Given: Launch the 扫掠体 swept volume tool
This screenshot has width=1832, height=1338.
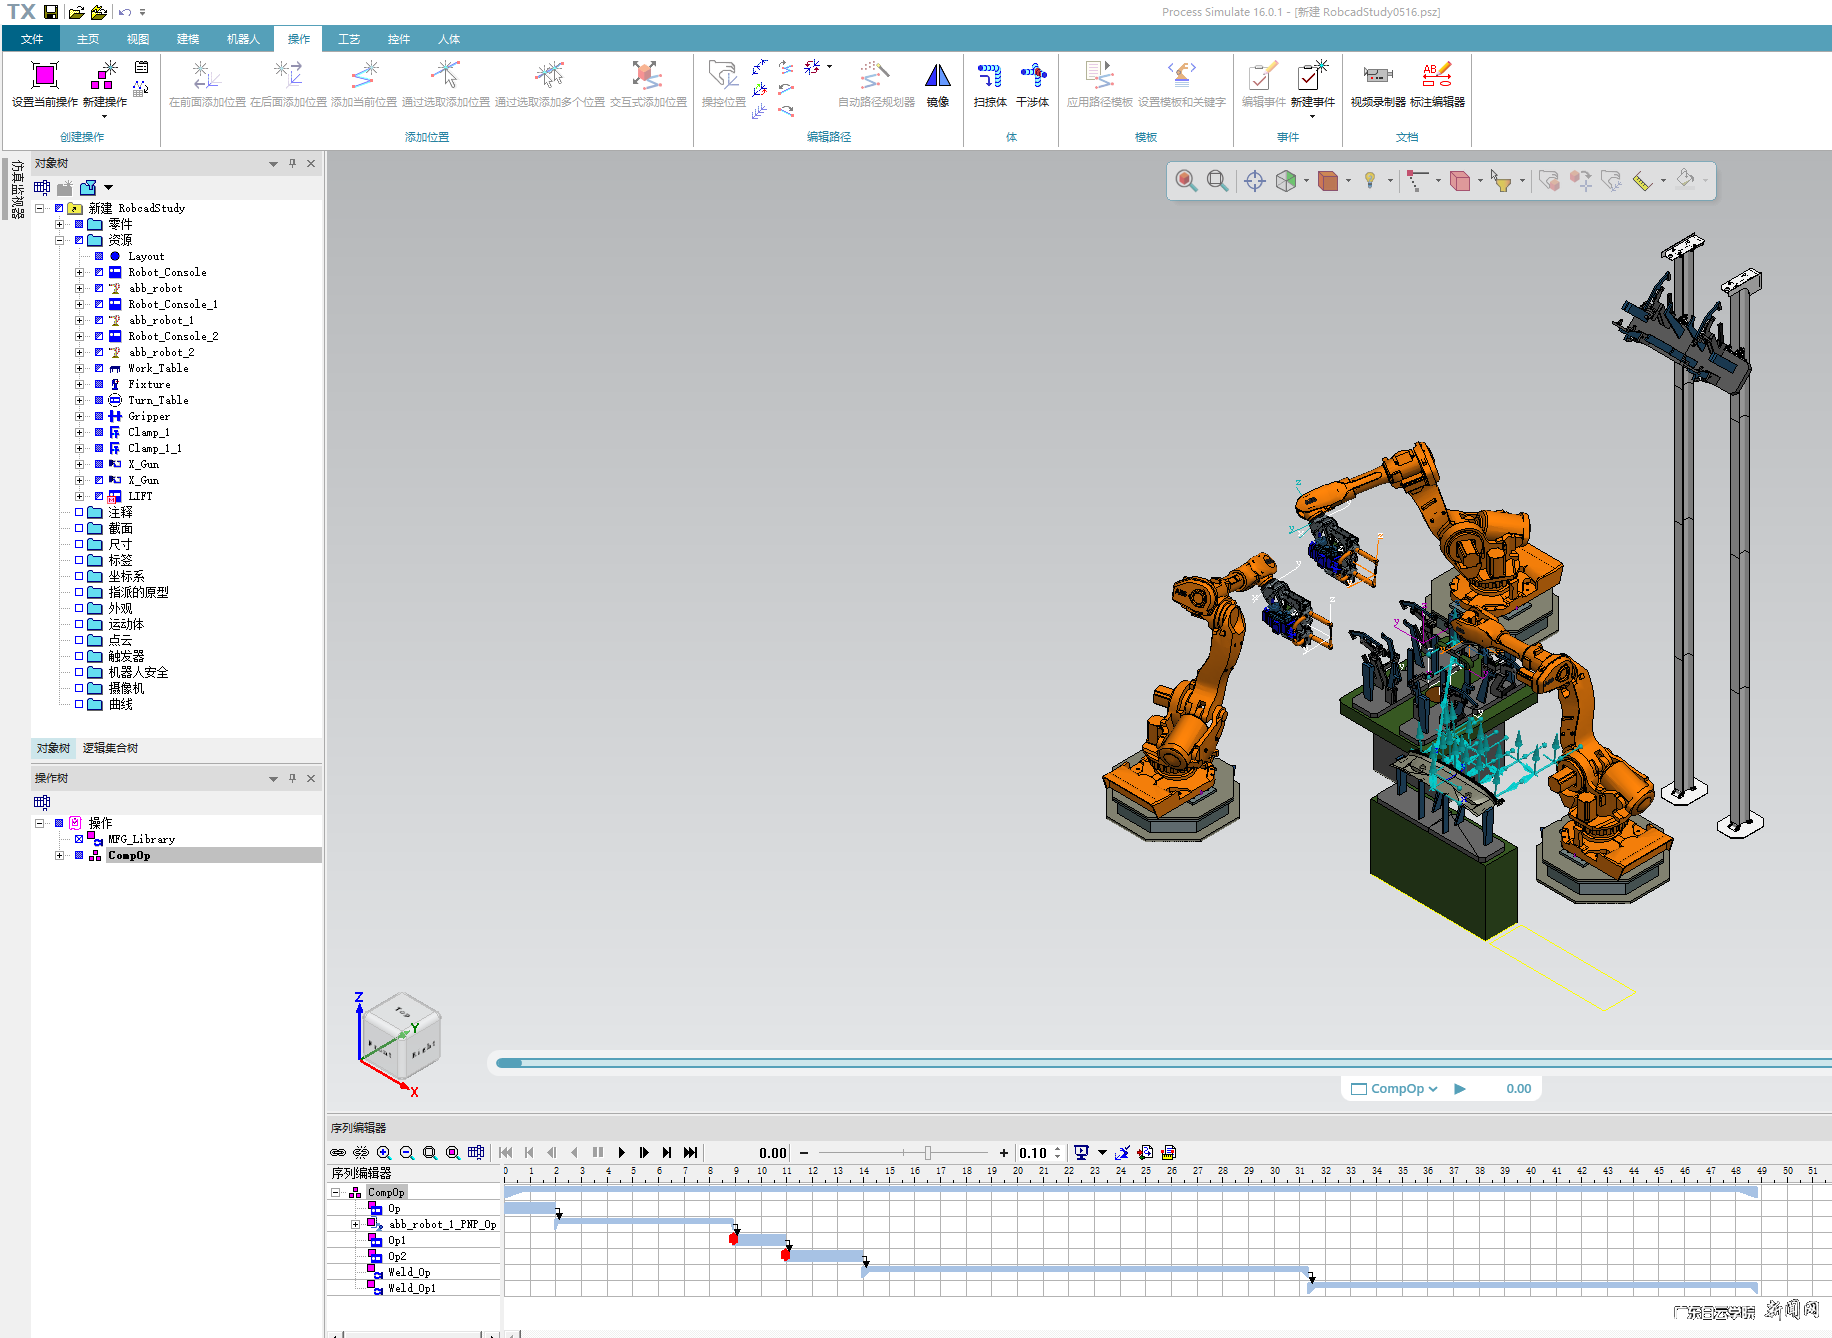Looking at the screenshot, I should point(989,77).
